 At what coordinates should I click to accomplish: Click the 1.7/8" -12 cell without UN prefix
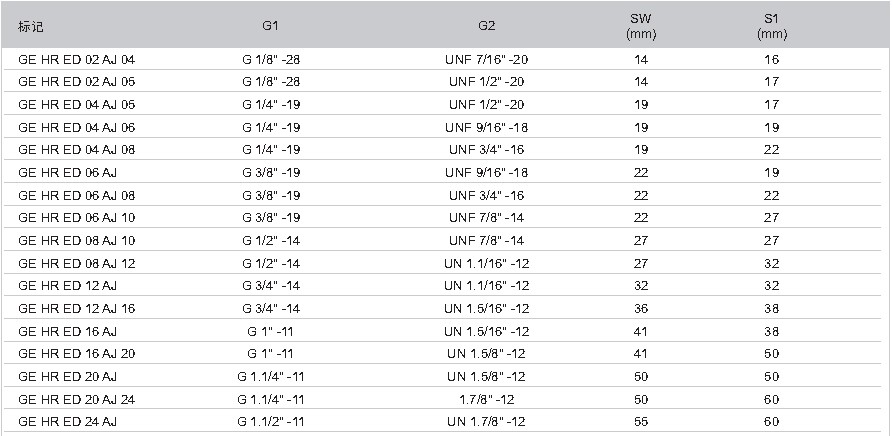coord(486,399)
